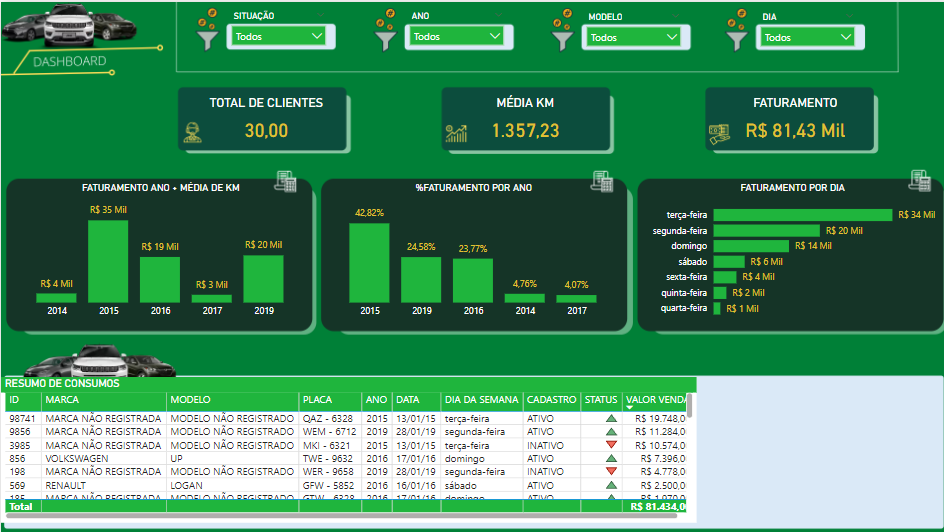944x532 pixels.
Task: Click calculator icon on Faturamento Ano chart
Action: tap(285, 181)
